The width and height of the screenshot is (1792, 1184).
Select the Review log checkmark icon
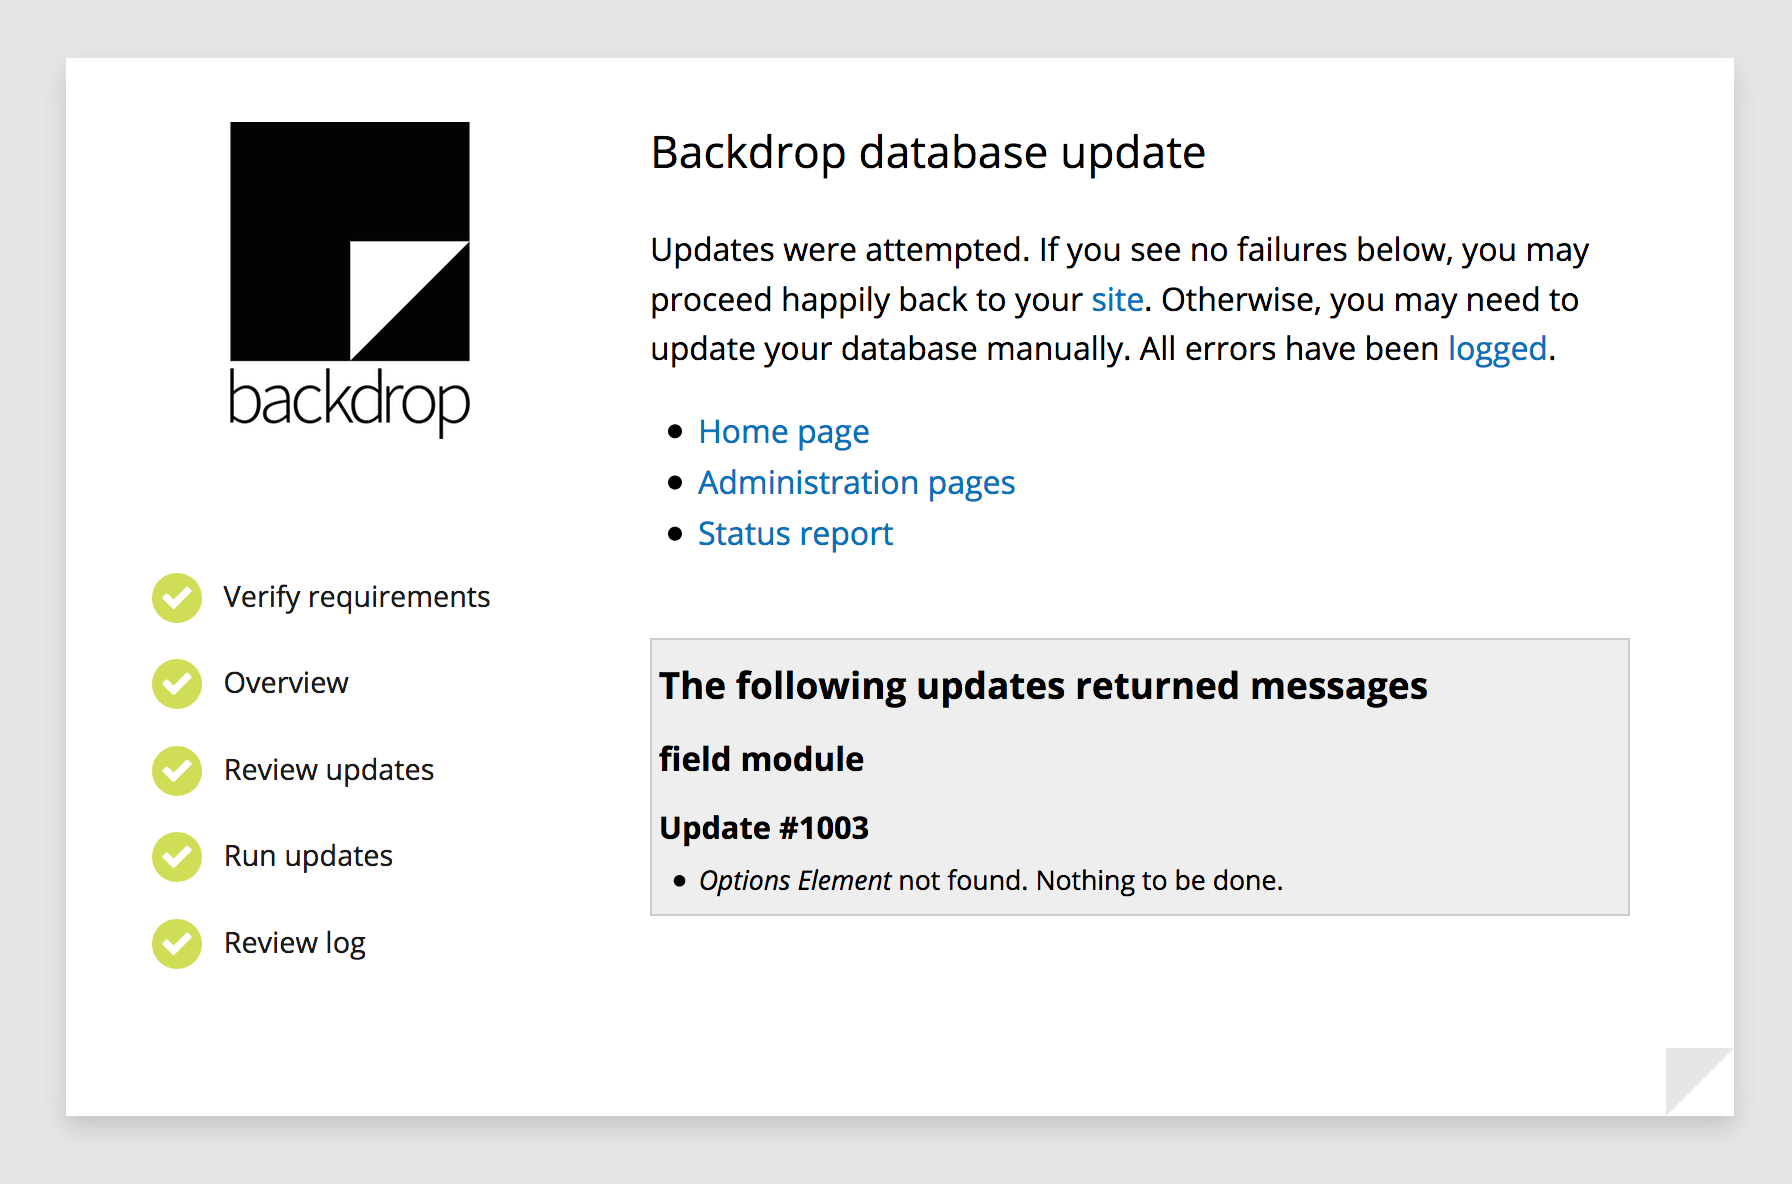click(177, 943)
